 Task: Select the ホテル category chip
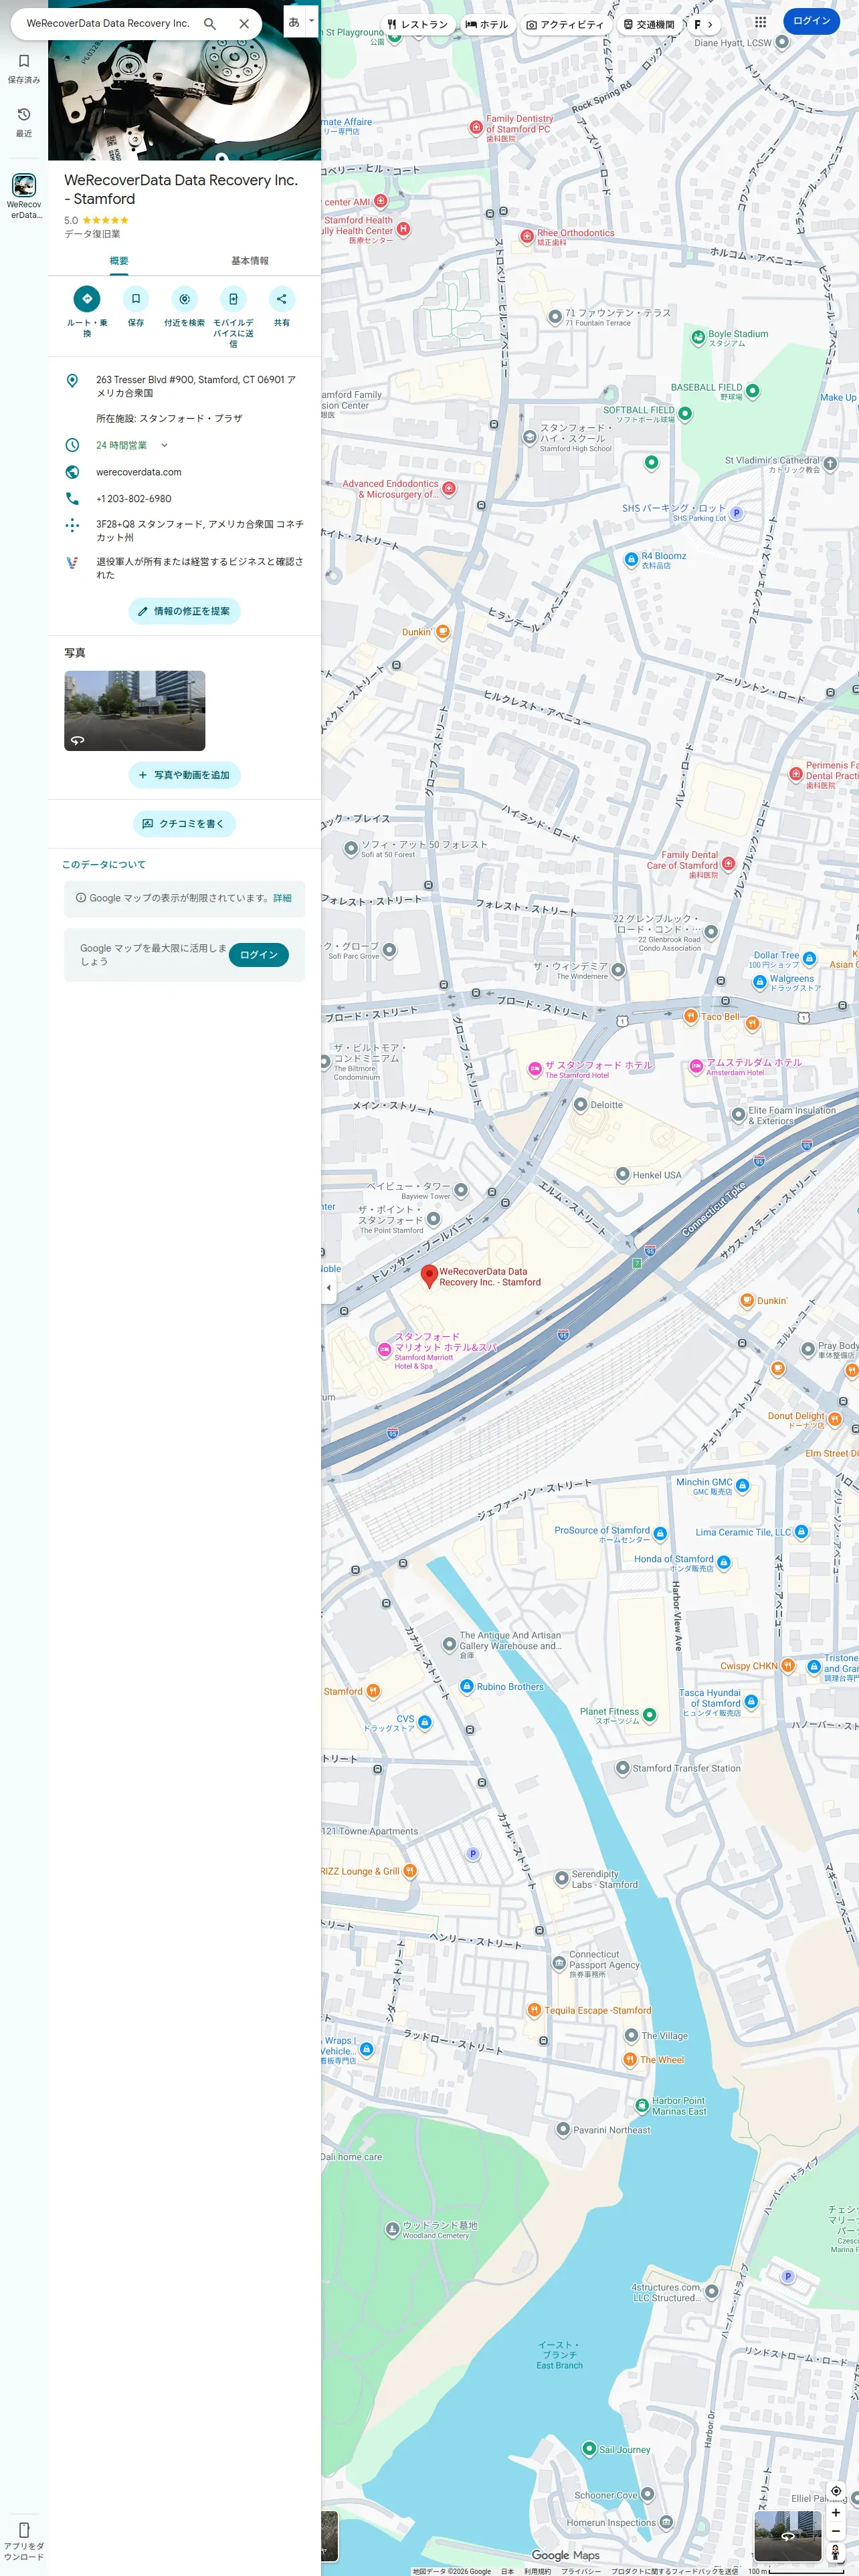click(487, 24)
